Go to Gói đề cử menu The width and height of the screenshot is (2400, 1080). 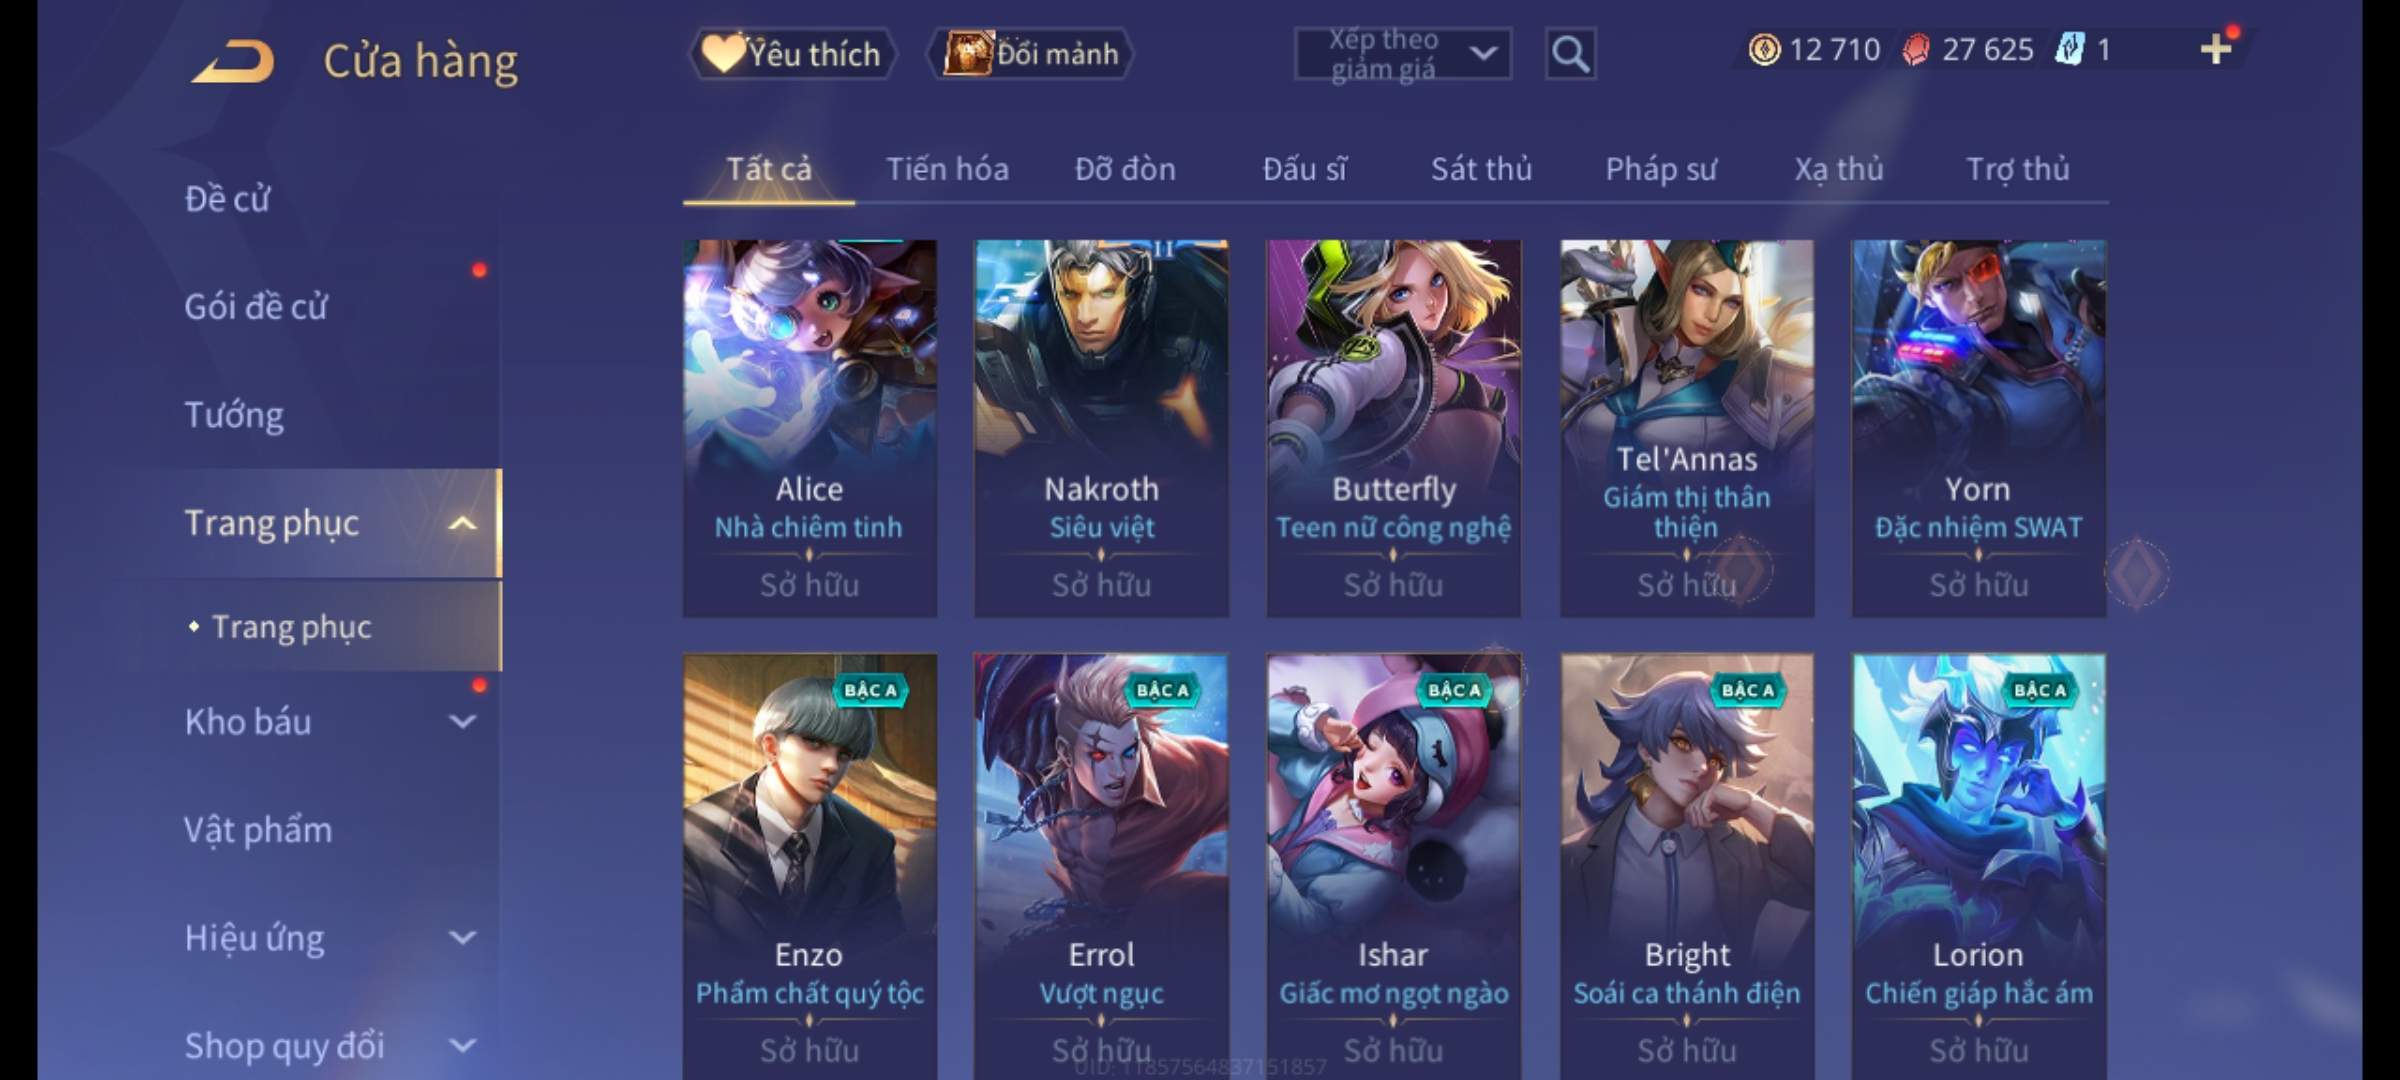point(256,307)
